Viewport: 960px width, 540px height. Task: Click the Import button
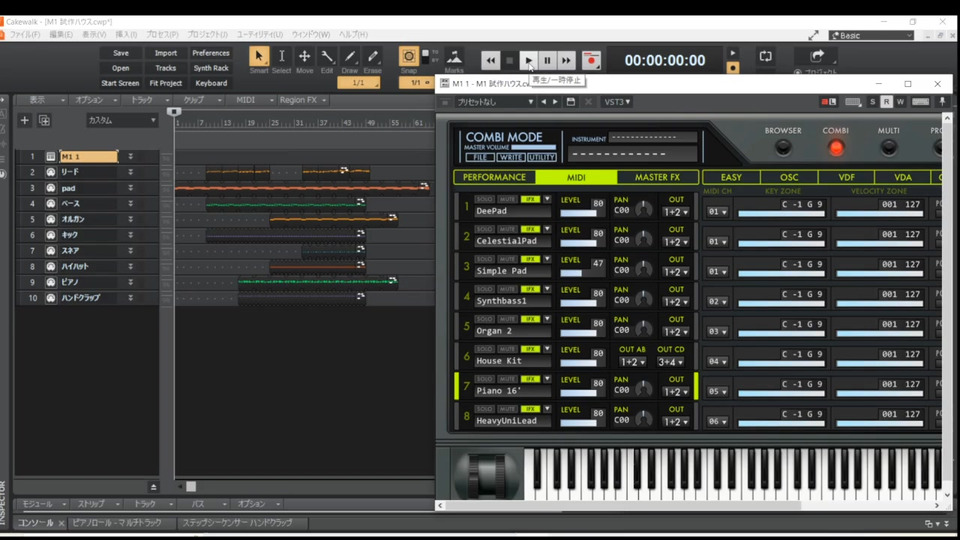[x=165, y=53]
